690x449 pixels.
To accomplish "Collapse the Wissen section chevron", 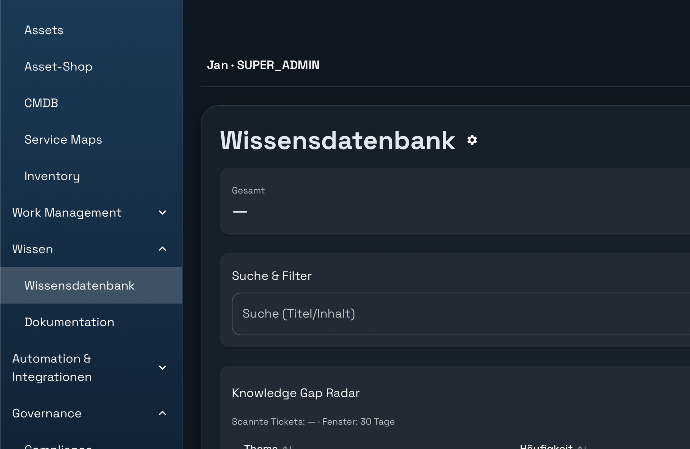I will (162, 249).
